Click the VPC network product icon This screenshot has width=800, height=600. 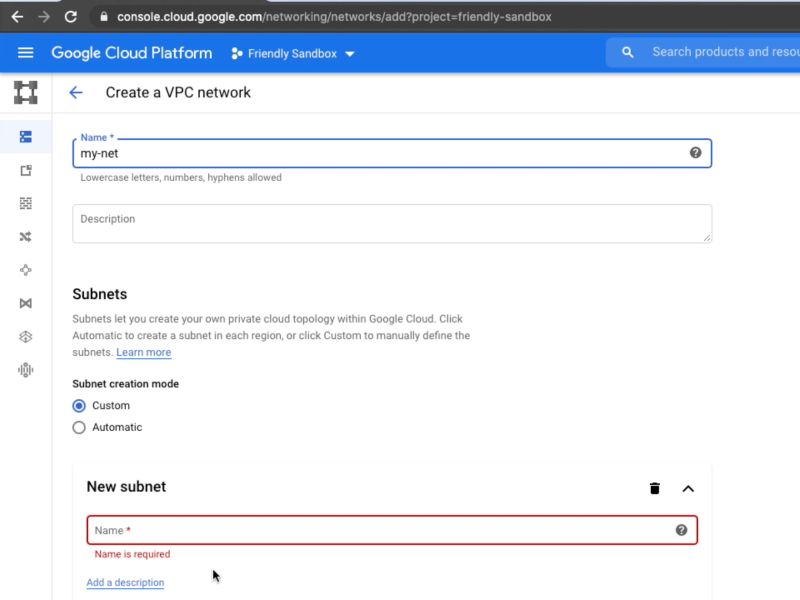click(x=26, y=92)
